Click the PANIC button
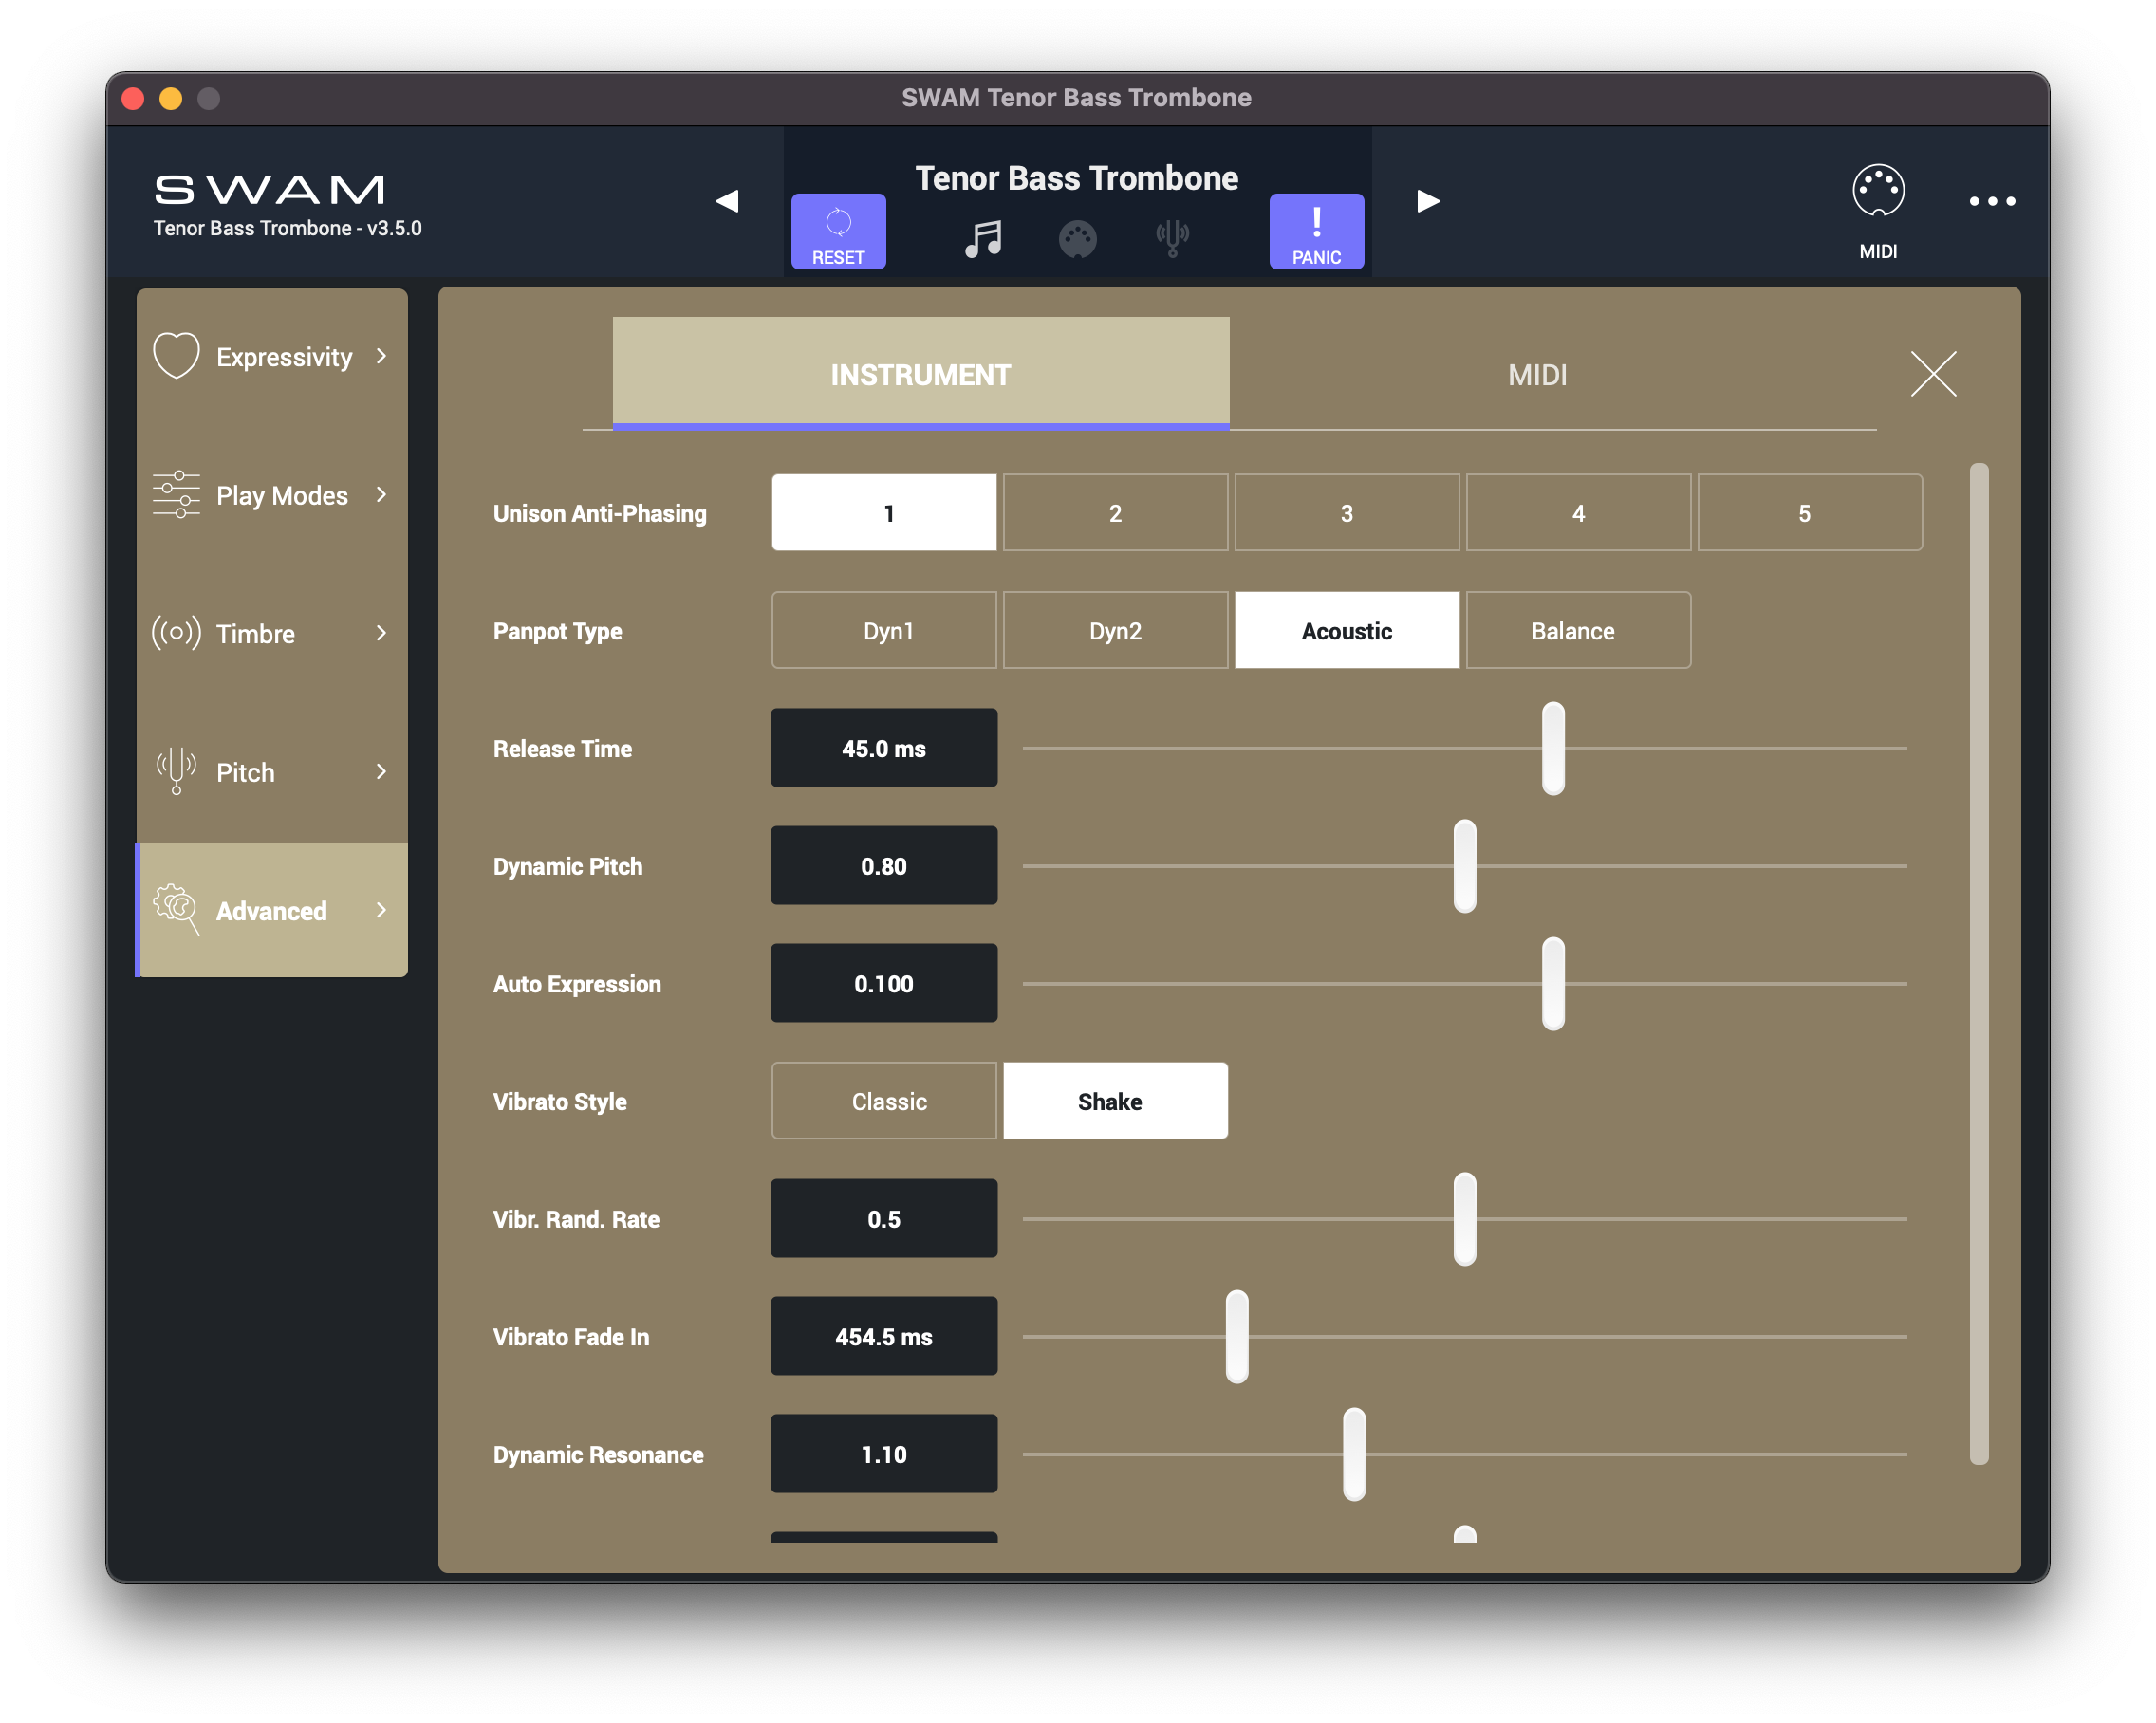Screen dimensions: 2156x1723 point(1316,231)
